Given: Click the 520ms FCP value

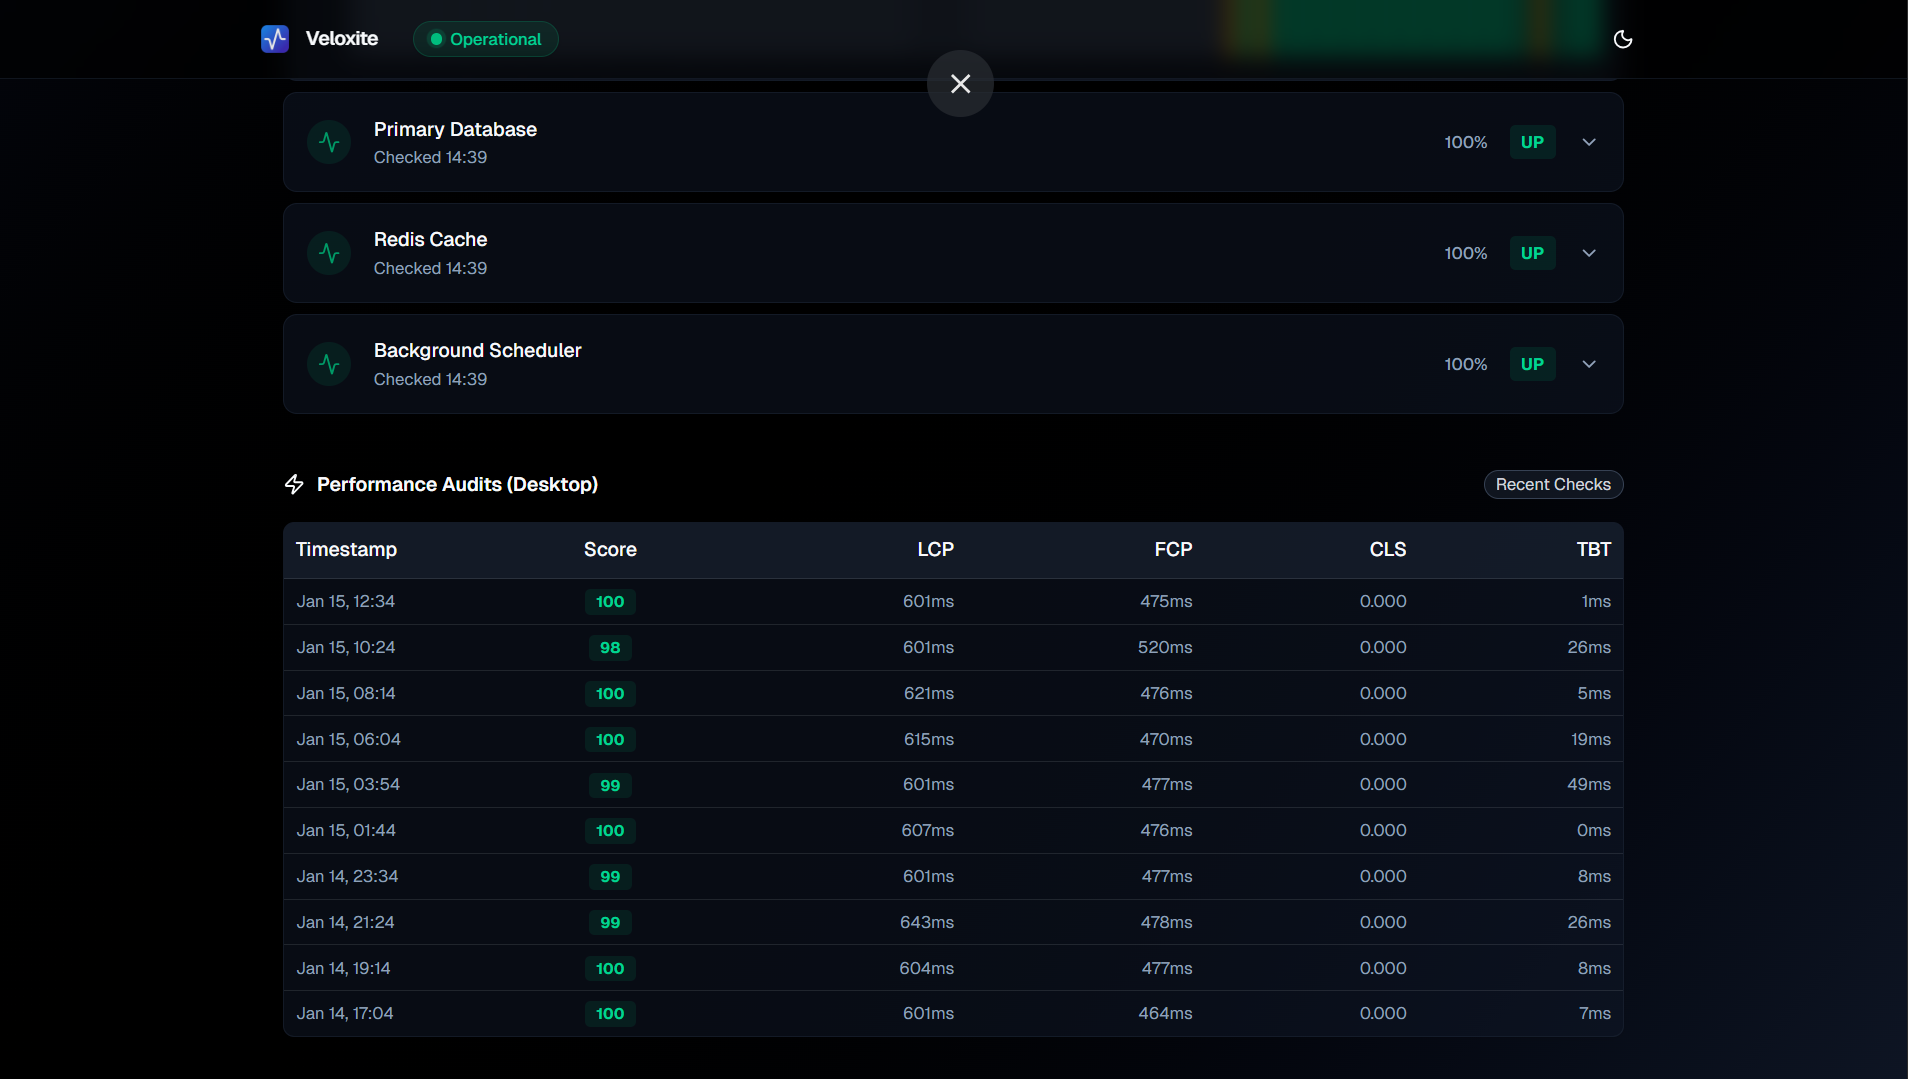Looking at the screenshot, I should point(1165,647).
